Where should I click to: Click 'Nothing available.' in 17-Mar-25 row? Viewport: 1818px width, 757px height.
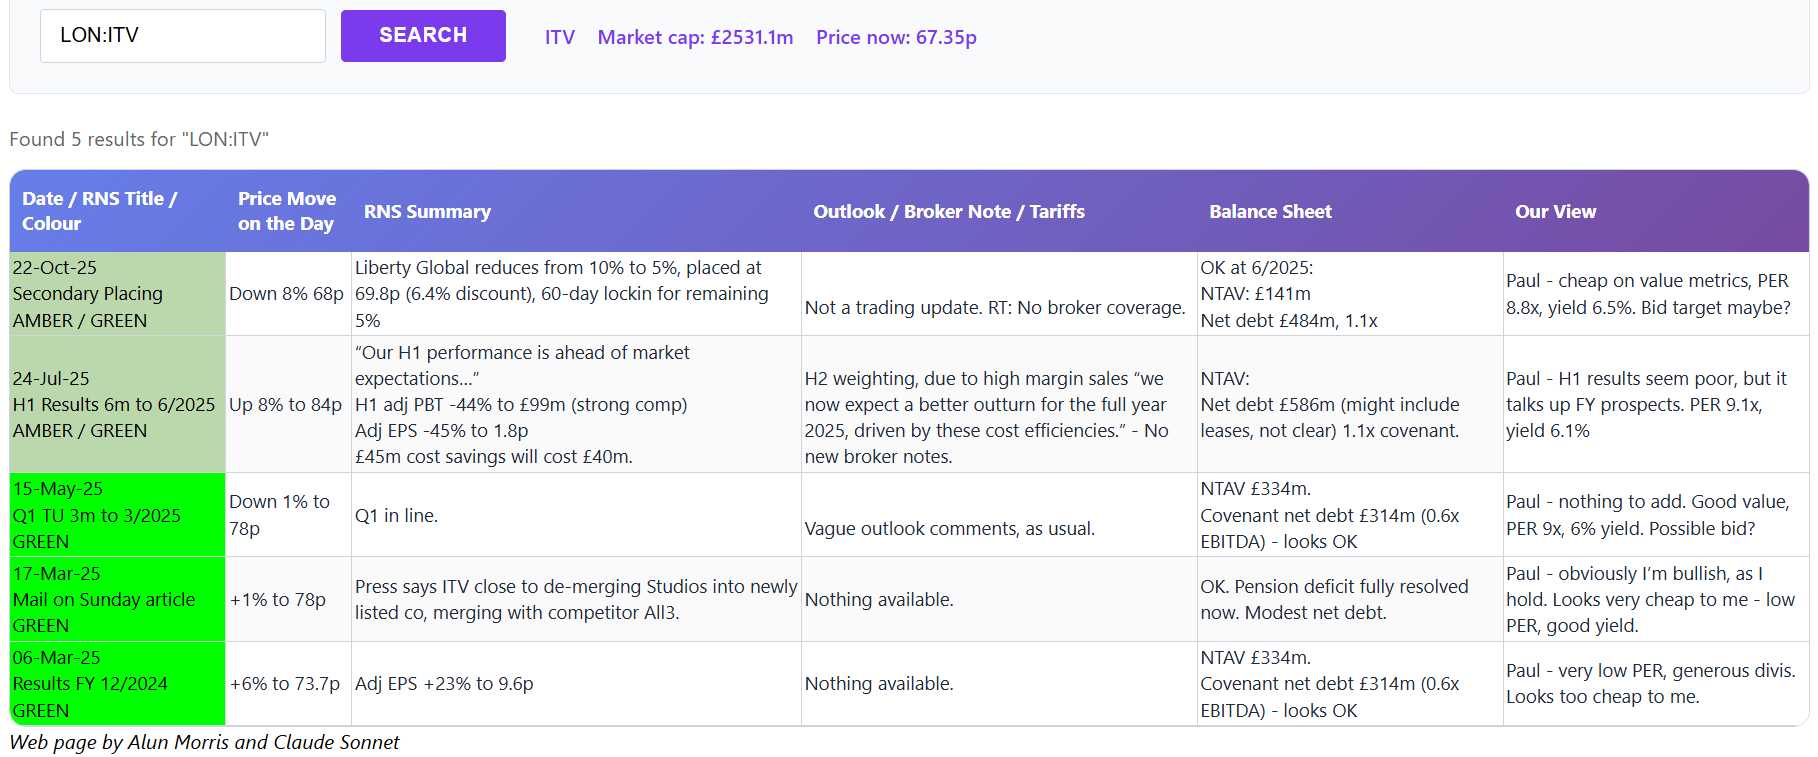(999, 599)
